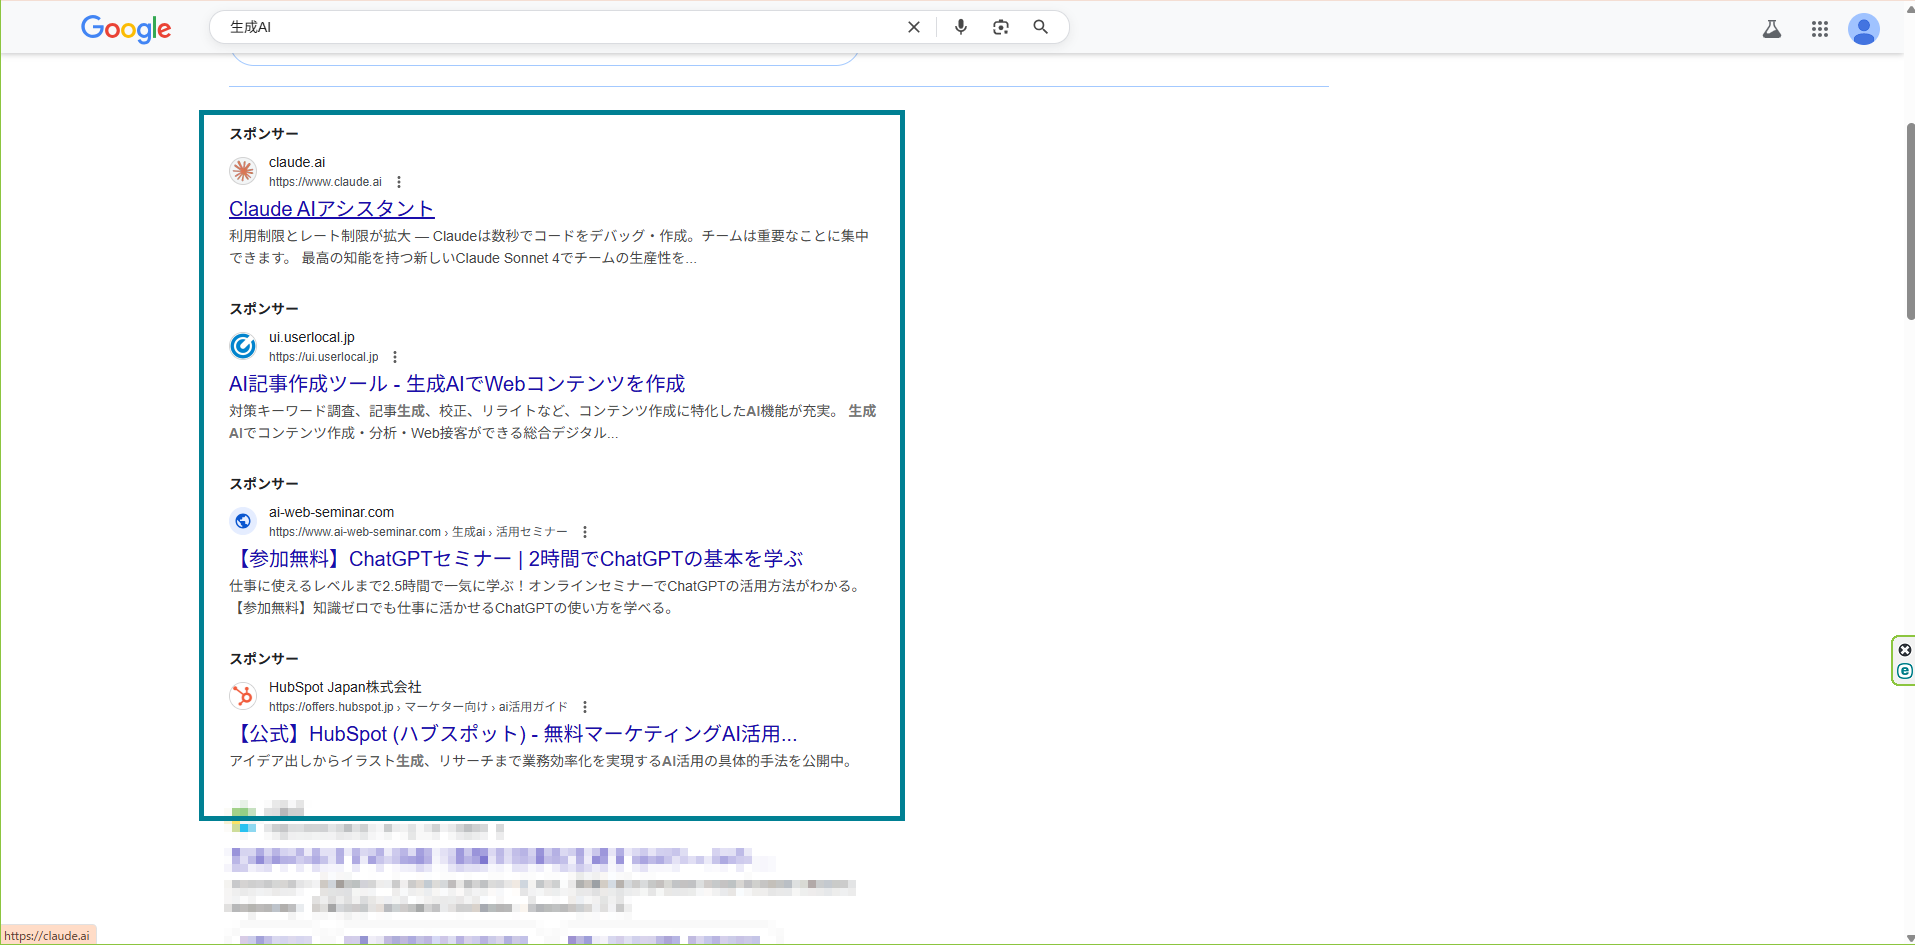Open the Claude AIアシスタント link
1915x945 pixels.
tap(331, 209)
